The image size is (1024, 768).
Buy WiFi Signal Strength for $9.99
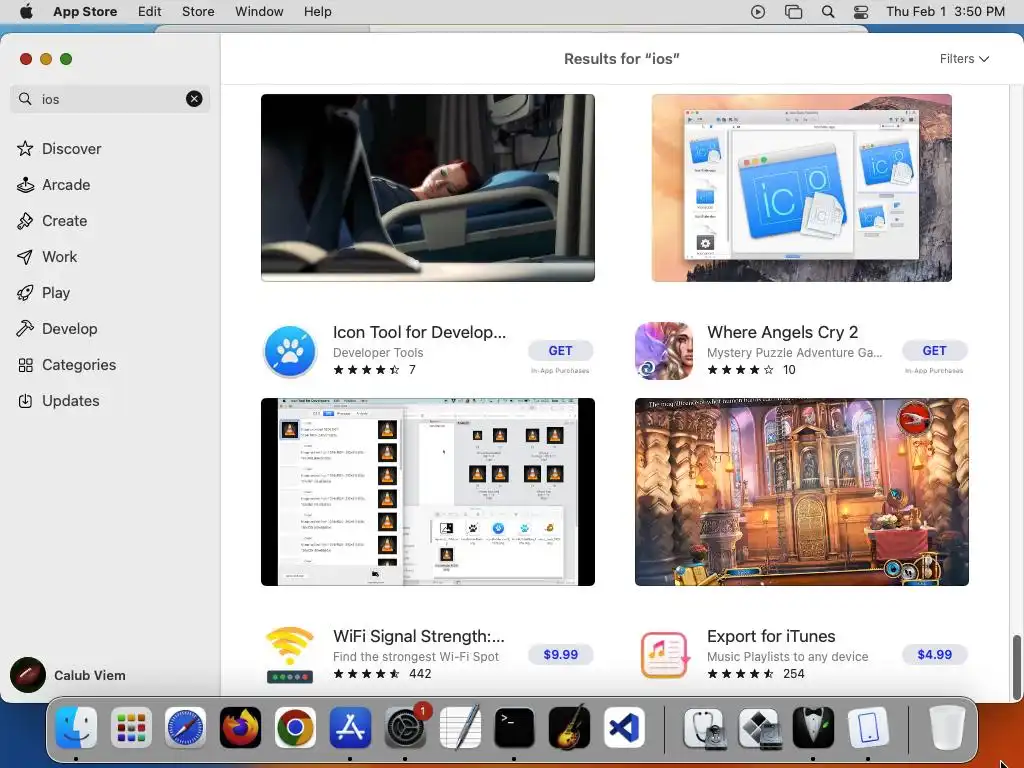[560, 654]
